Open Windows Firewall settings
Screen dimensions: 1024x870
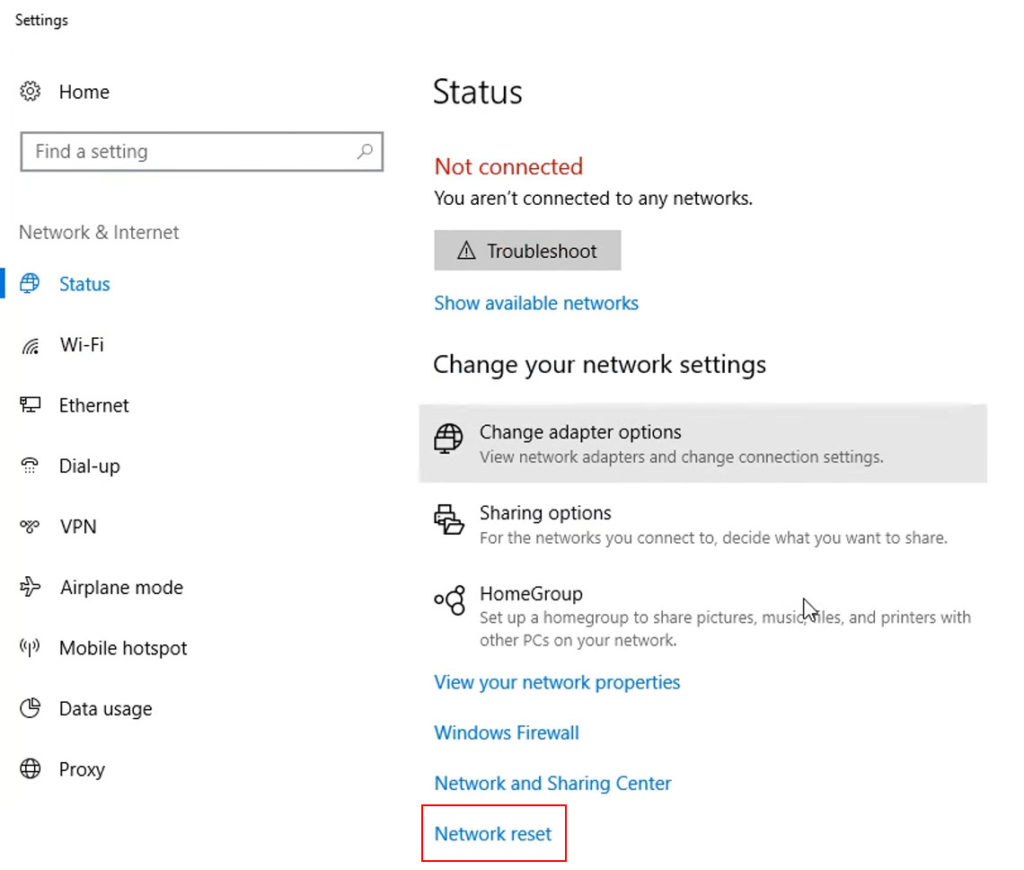click(506, 732)
